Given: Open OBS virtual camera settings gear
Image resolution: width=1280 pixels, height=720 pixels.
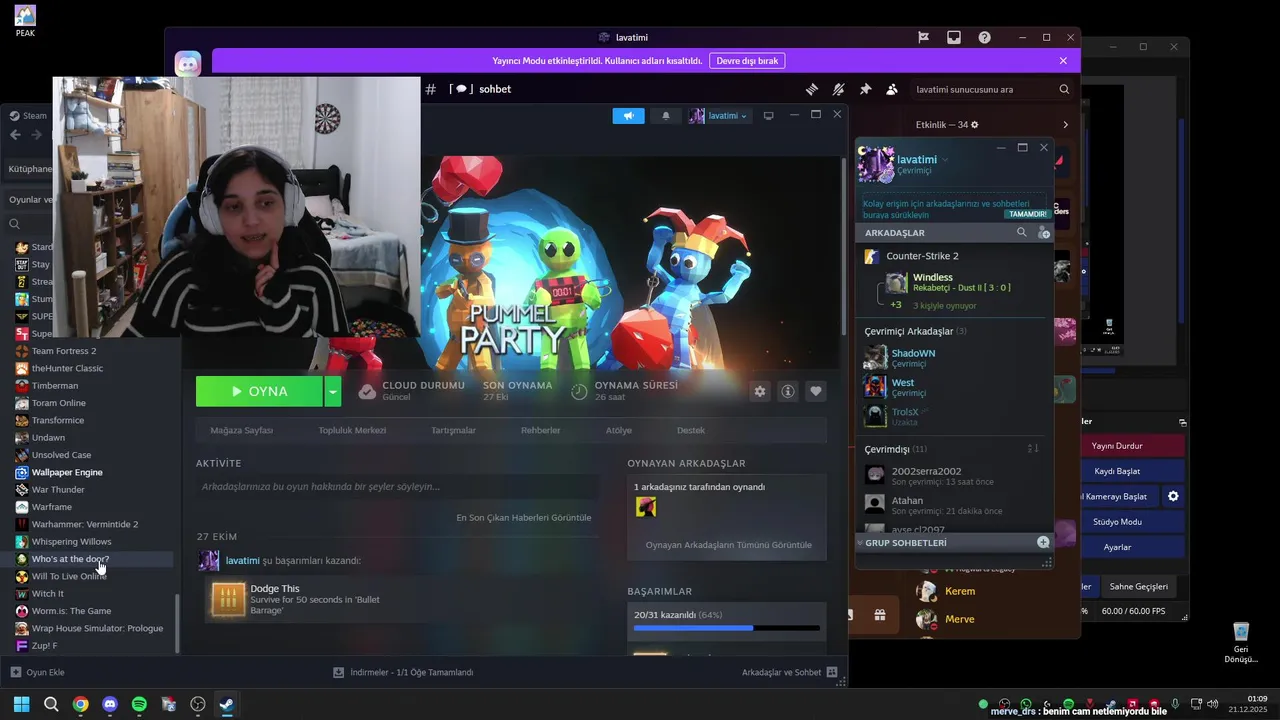Looking at the screenshot, I should click(1173, 496).
